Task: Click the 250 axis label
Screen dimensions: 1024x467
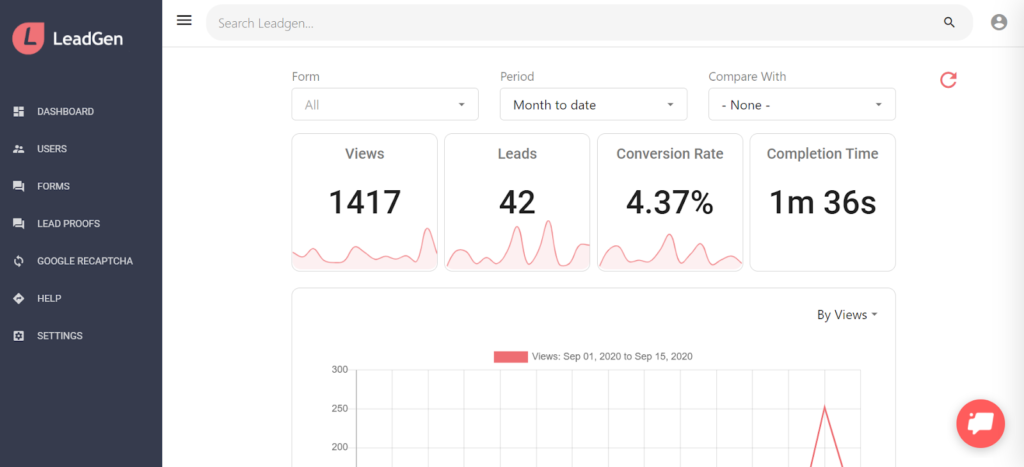Action: 340,409
